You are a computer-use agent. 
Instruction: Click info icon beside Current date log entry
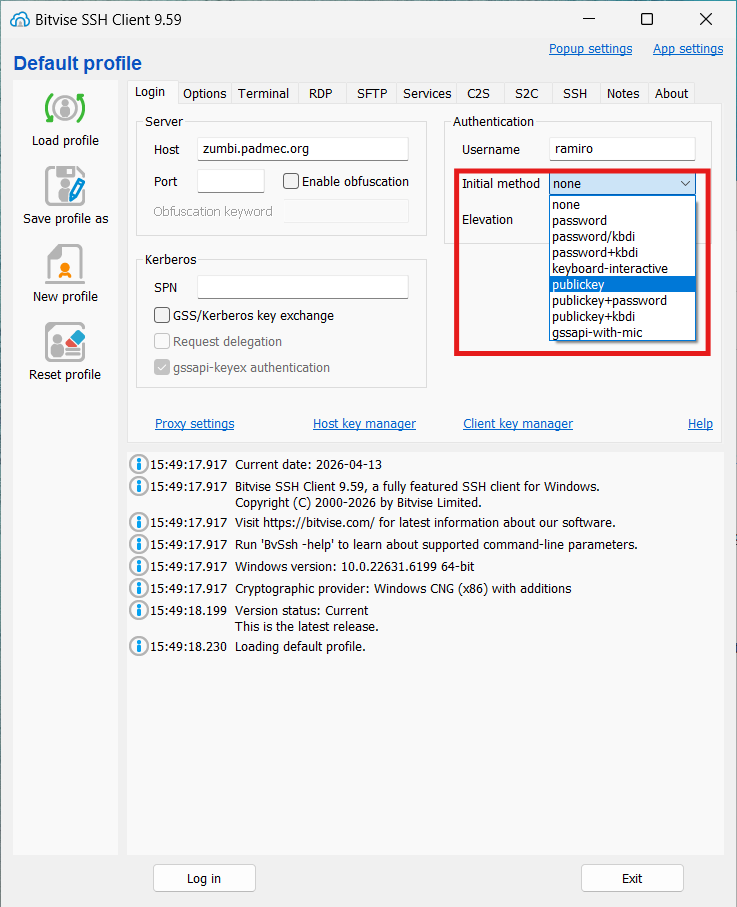(138, 464)
